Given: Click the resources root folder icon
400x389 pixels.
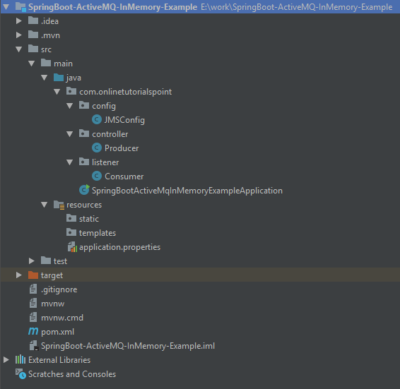Looking at the screenshot, I should [x=59, y=205].
